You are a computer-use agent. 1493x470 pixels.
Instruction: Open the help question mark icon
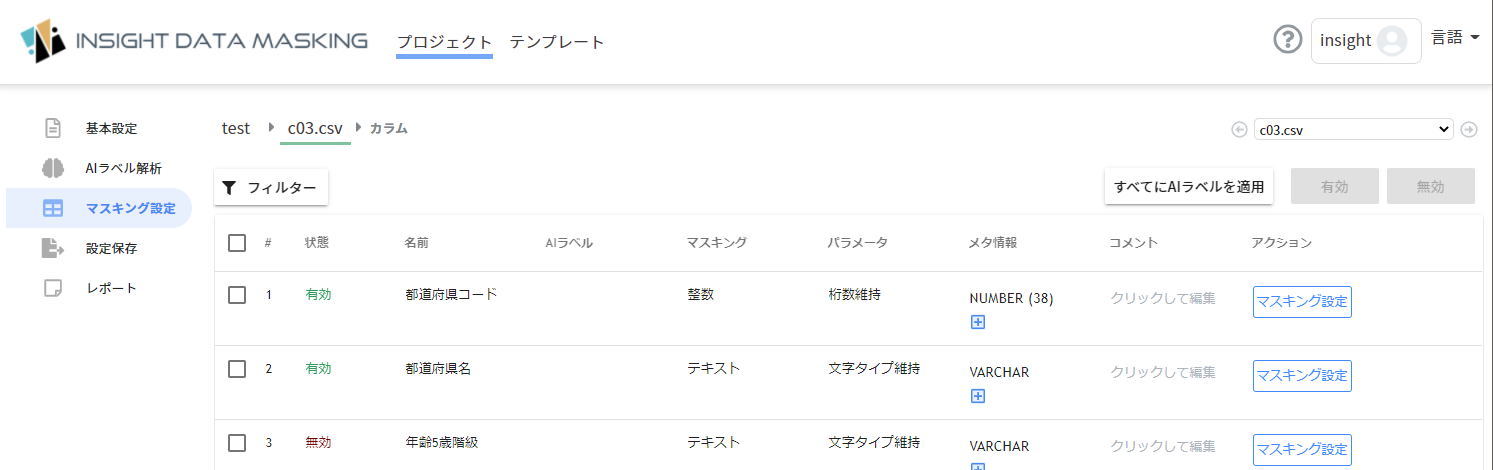point(1288,40)
